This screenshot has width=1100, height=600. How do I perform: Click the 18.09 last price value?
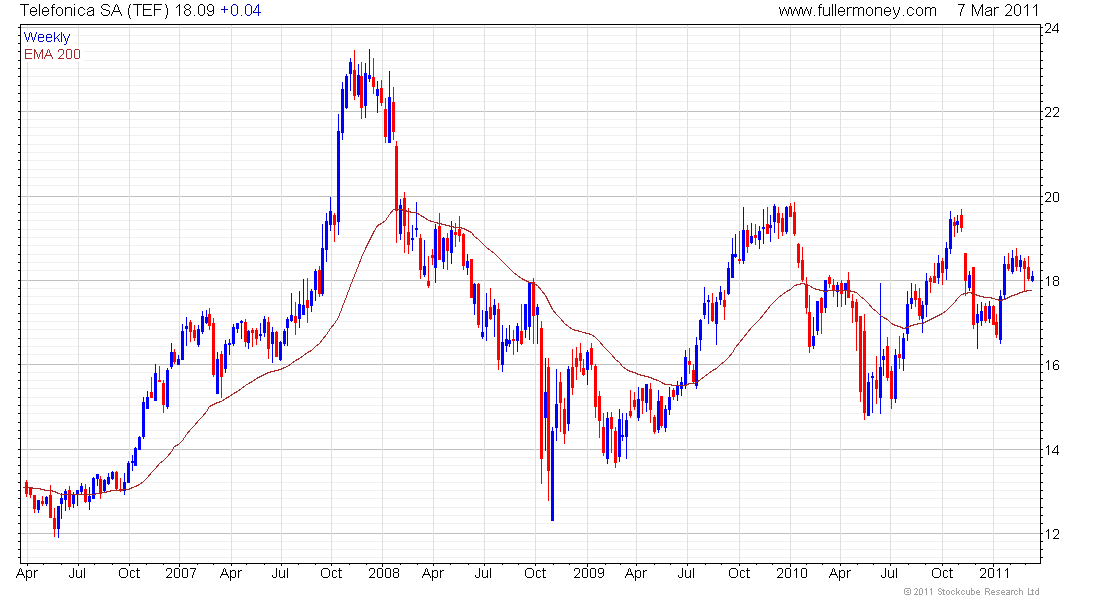tap(195, 11)
